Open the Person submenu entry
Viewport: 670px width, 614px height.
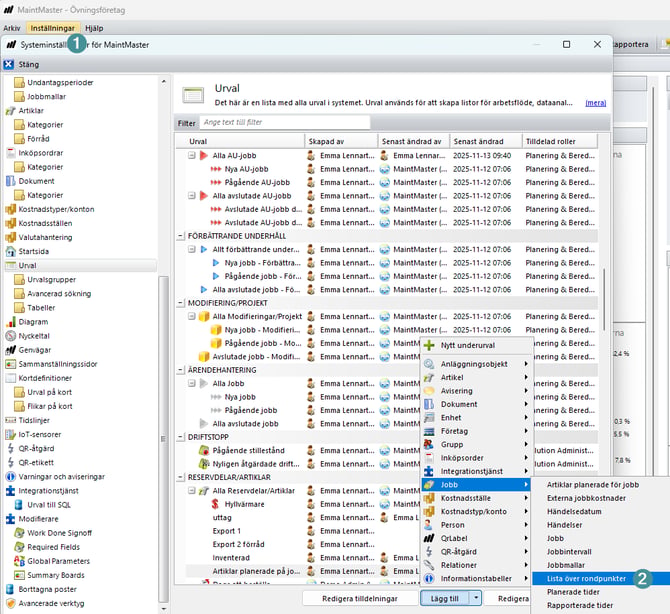(x=477, y=525)
